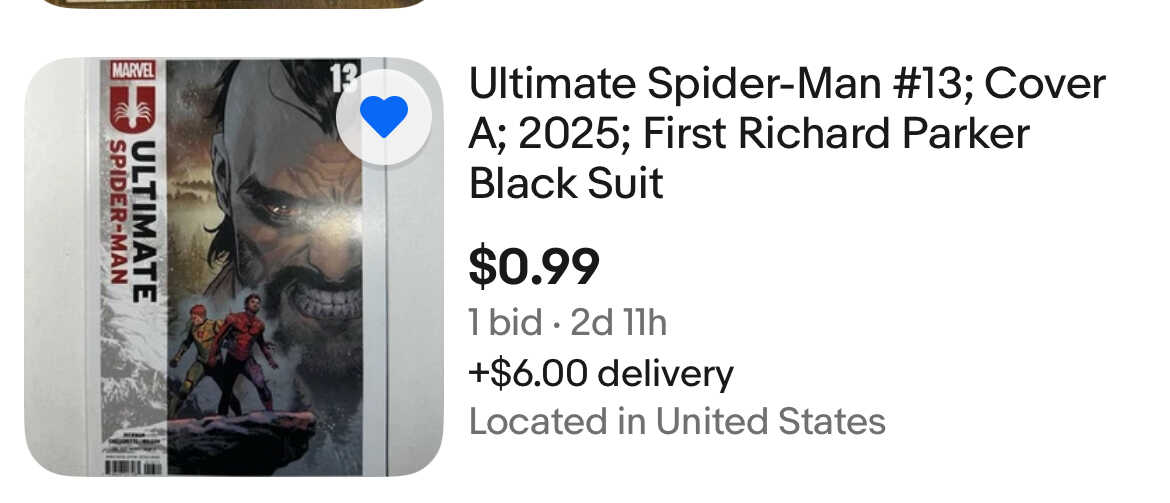Click "Located in United States" text
Image resolution: width=1170 pixels, height=503 pixels.
[677, 422]
